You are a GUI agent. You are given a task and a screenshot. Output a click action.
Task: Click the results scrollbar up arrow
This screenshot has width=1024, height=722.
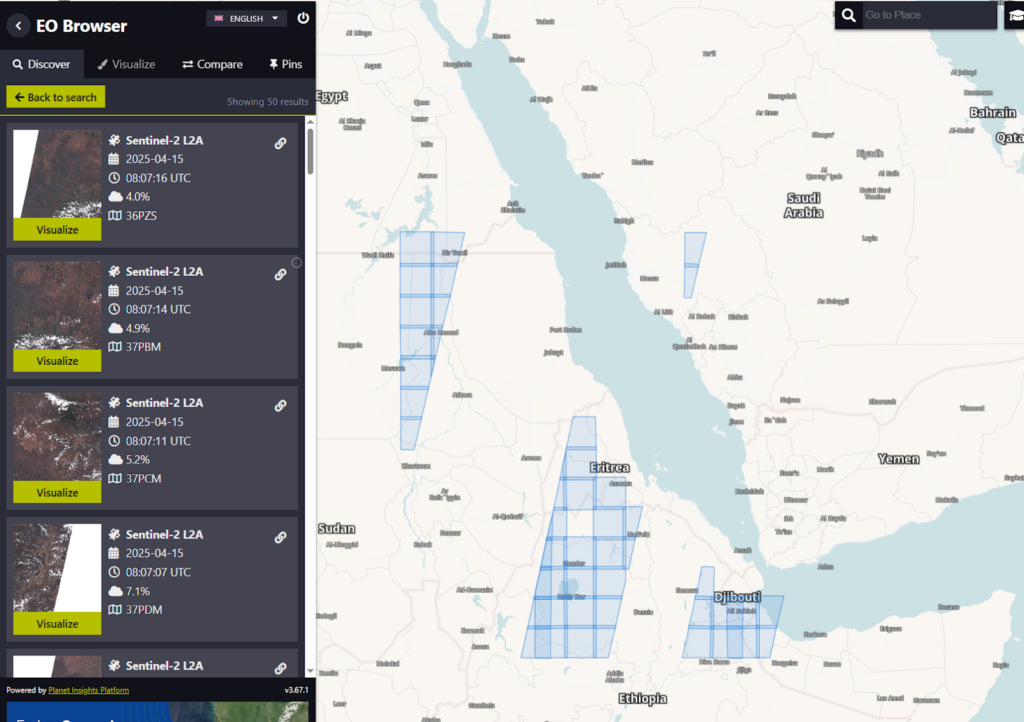310,122
